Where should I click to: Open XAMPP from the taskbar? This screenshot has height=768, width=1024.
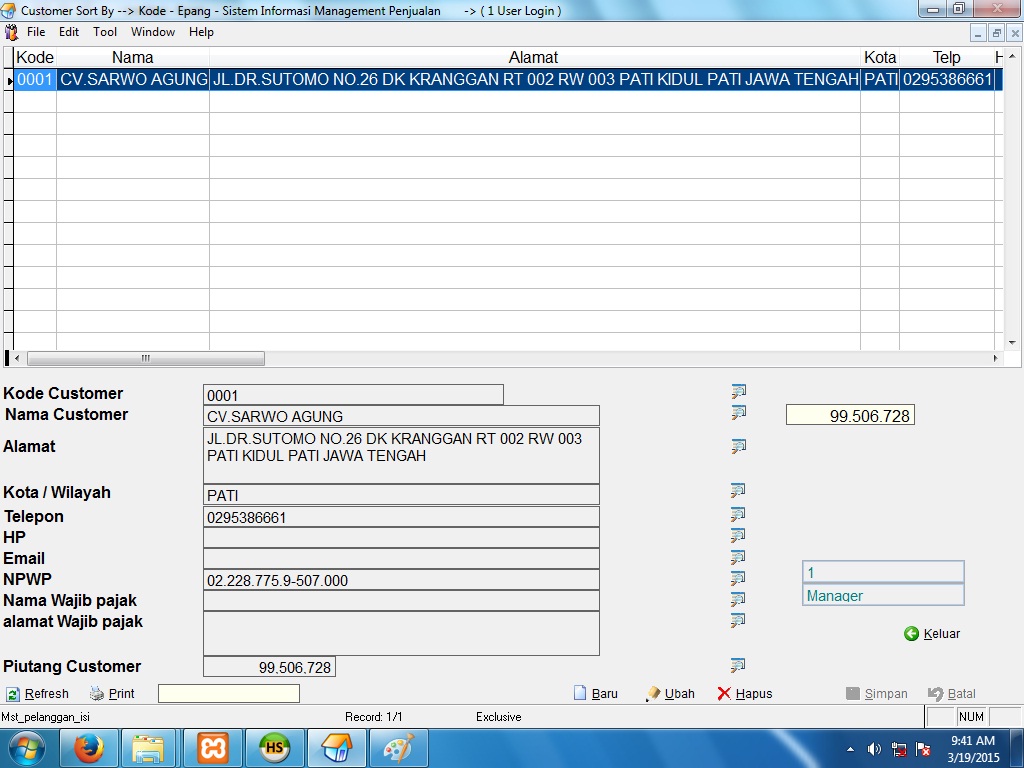pyautogui.click(x=212, y=748)
